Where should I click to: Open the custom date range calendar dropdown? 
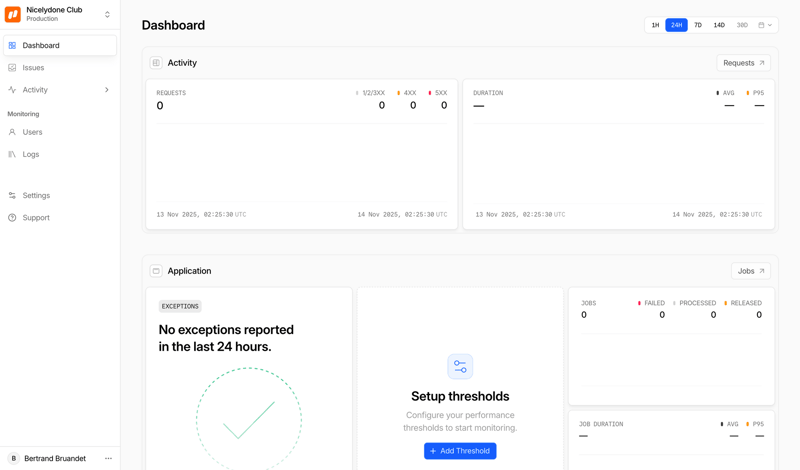765,25
